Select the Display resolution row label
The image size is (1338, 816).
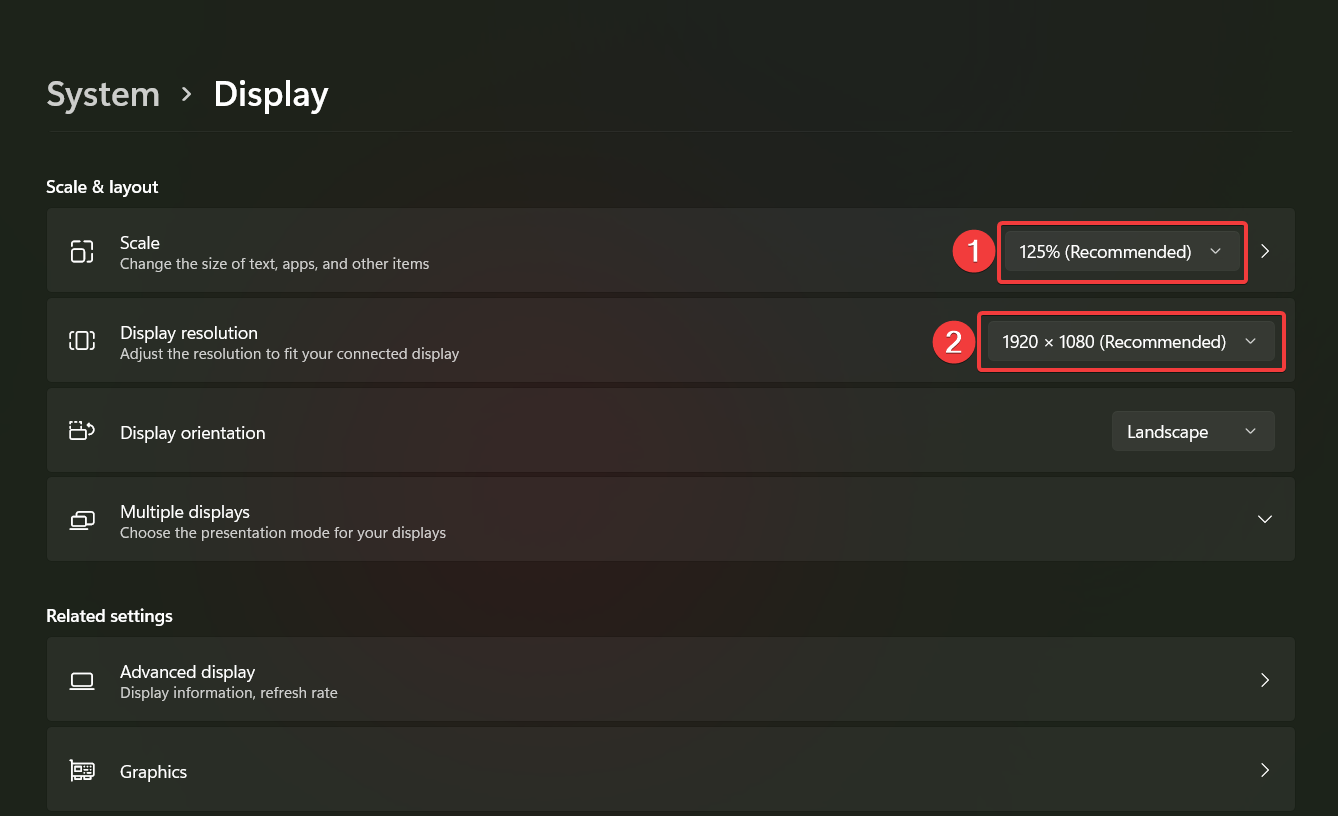pos(189,333)
